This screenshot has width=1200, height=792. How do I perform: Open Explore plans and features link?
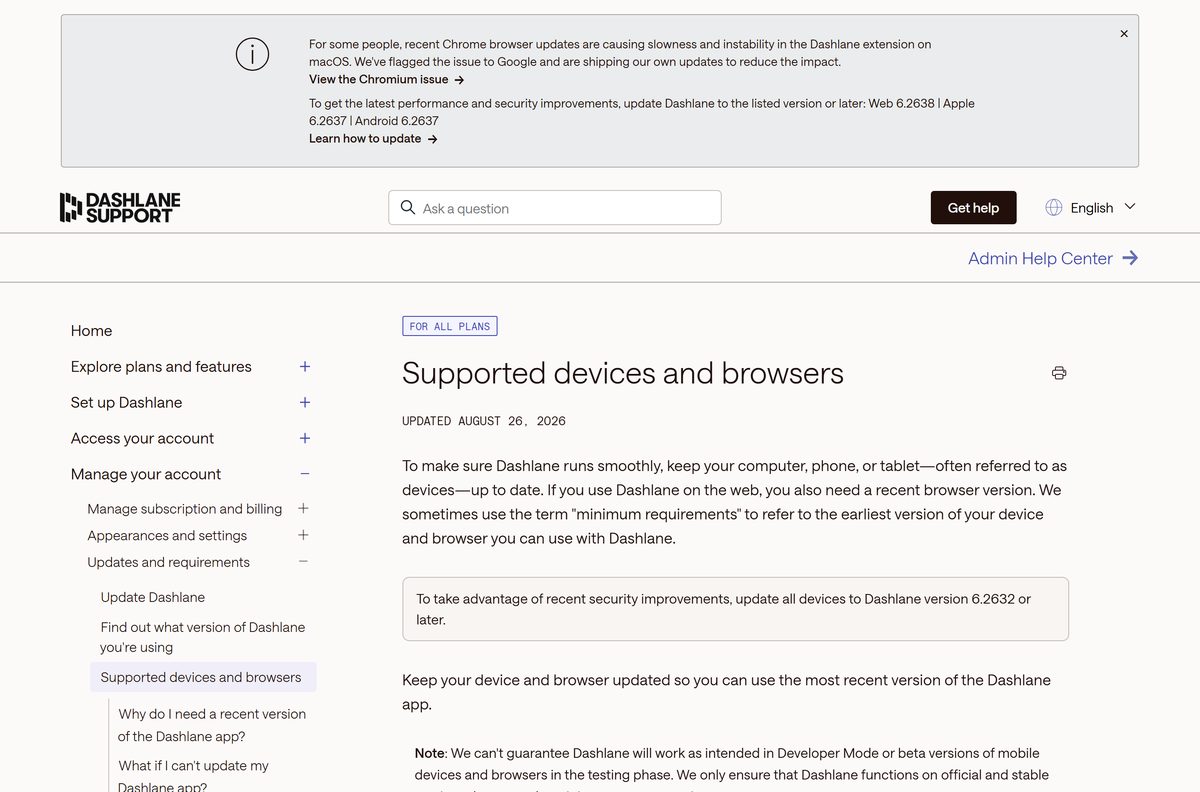coord(161,367)
